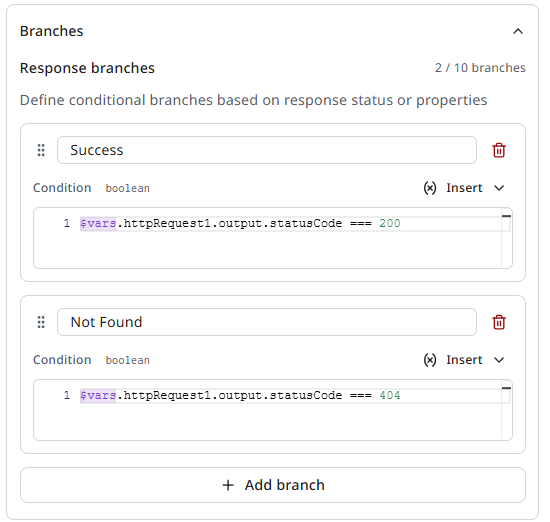
Task: Edit the Not Found branch name field
Action: [x=267, y=322]
